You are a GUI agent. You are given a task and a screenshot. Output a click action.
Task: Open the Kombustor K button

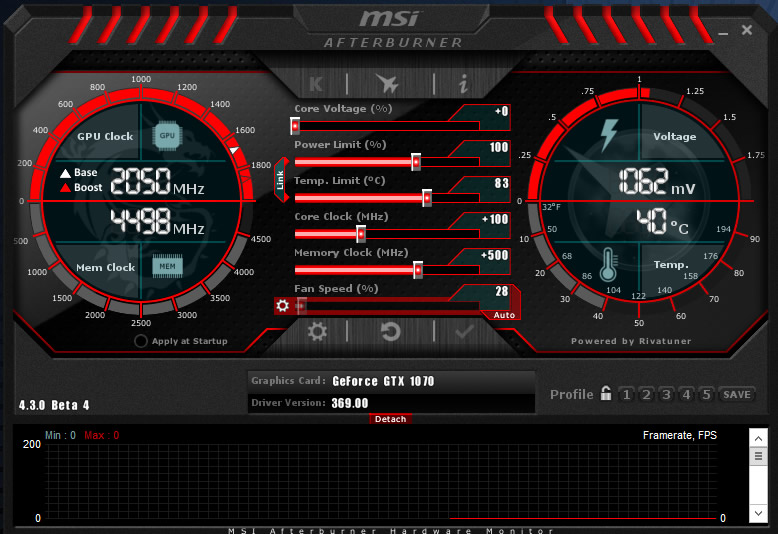point(316,84)
